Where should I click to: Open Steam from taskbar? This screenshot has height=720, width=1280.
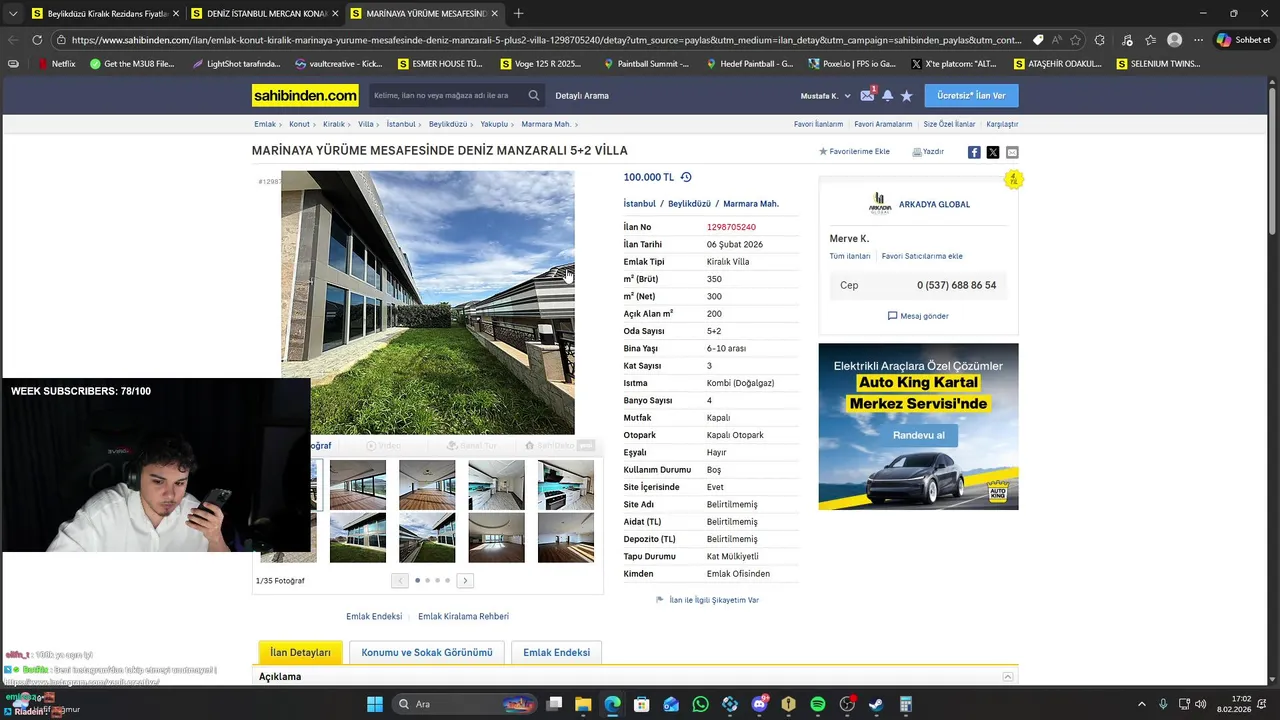click(x=876, y=704)
